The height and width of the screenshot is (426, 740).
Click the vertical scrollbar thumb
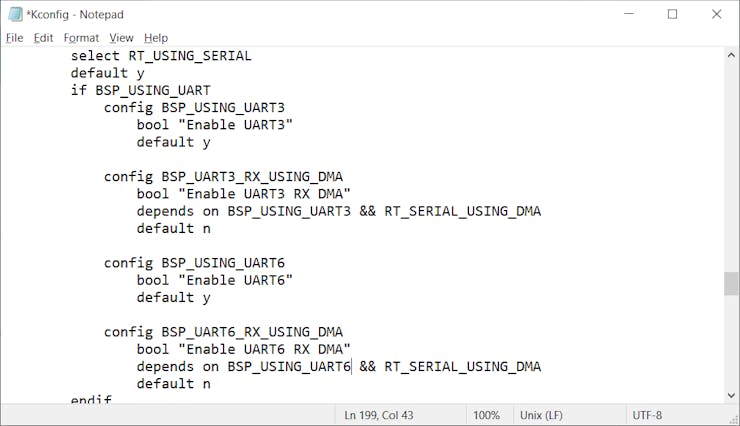pos(731,283)
